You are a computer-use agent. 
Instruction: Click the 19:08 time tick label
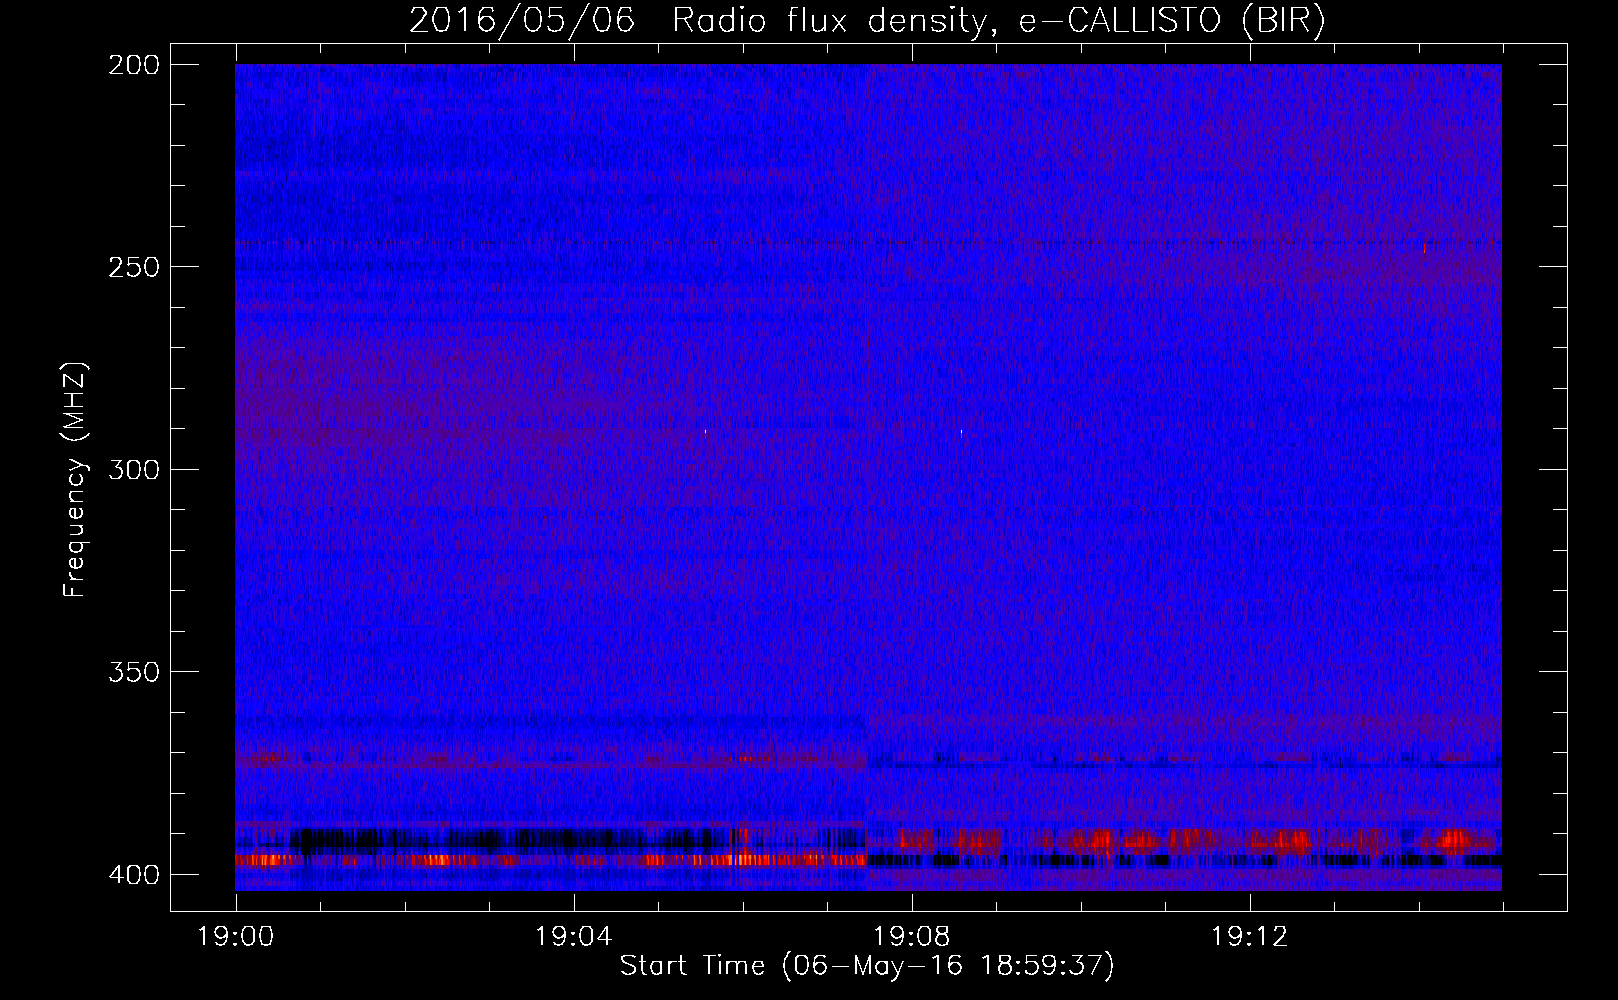912,937
